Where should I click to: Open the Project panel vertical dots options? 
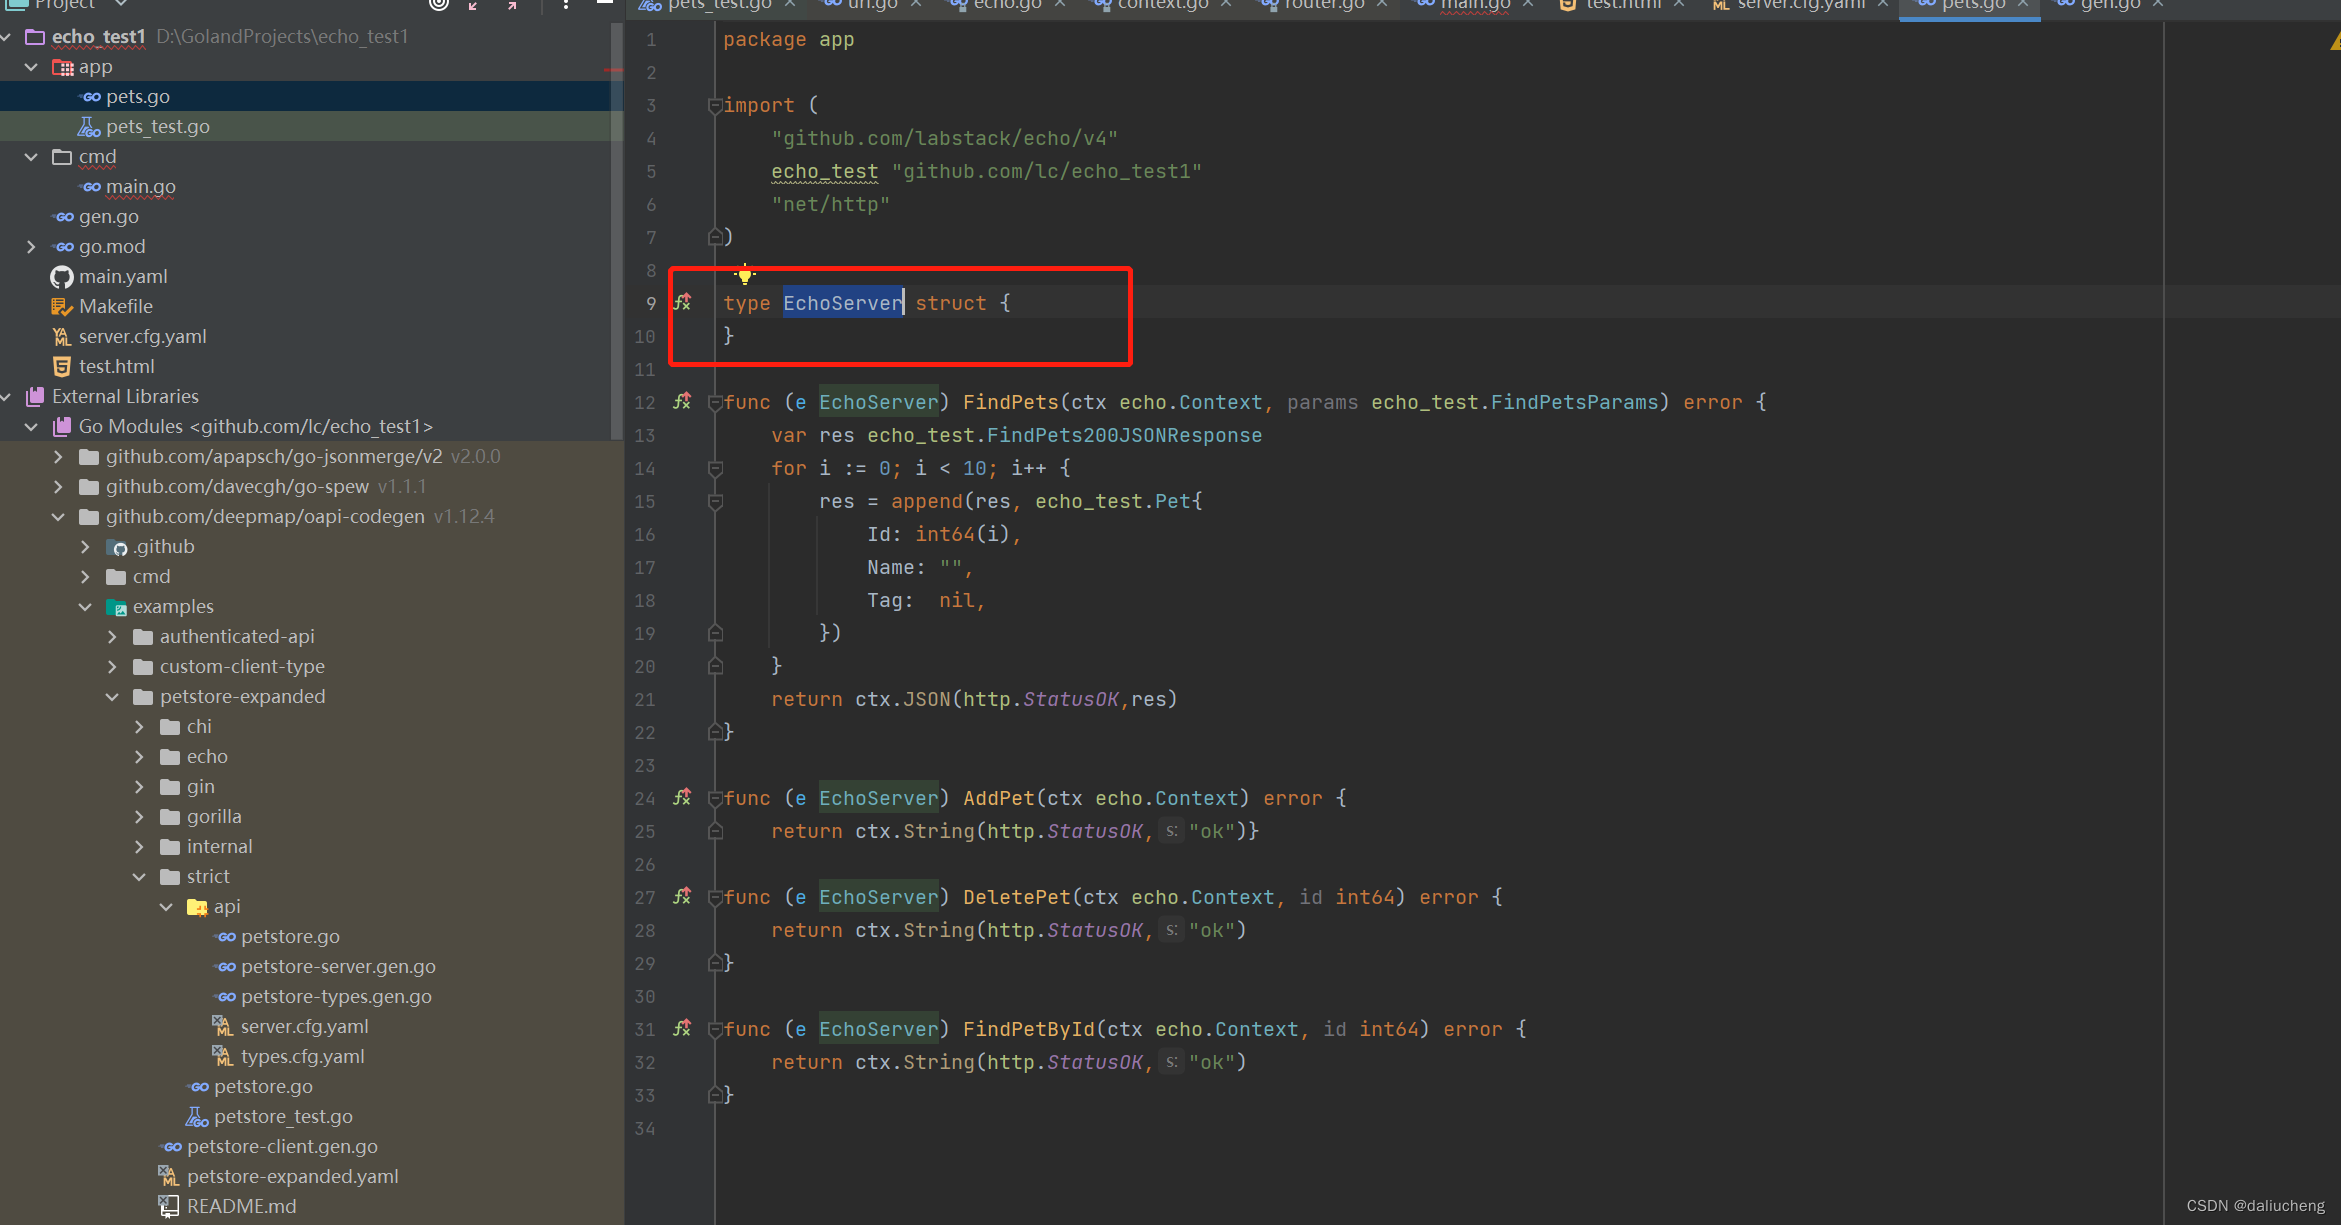pos(566,5)
